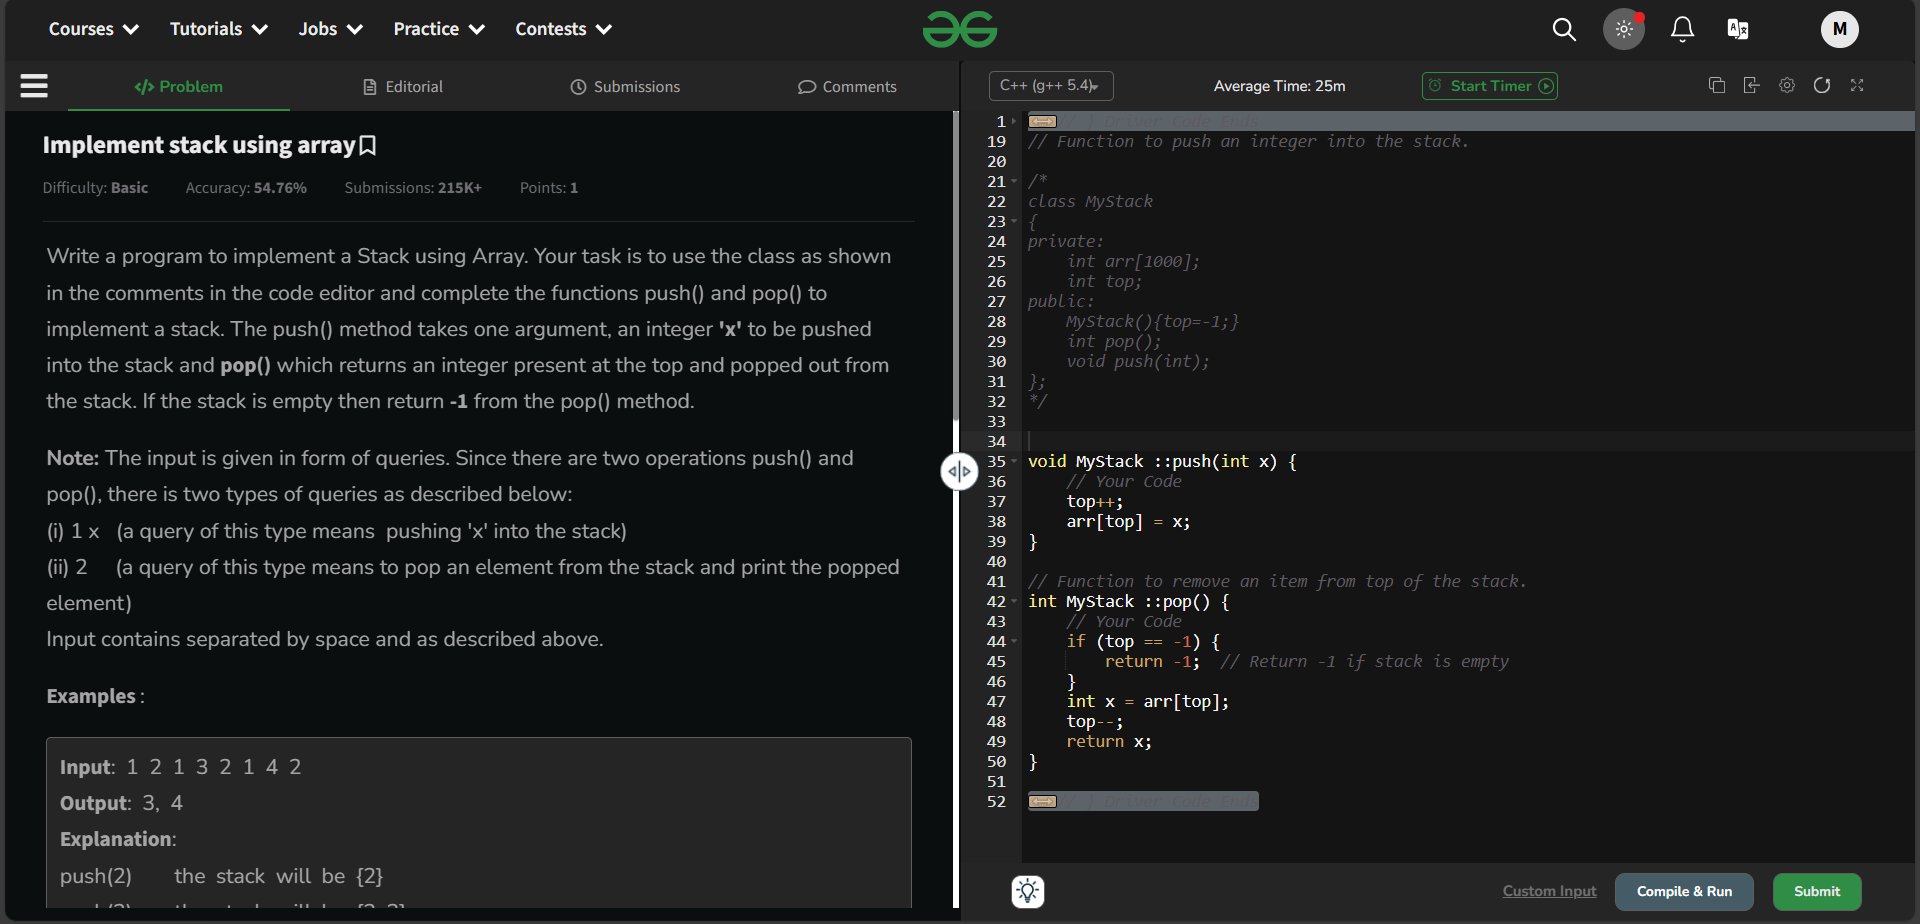Open the Submissions tab
The height and width of the screenshot is (924, 1920).
[x=625, y=87]
